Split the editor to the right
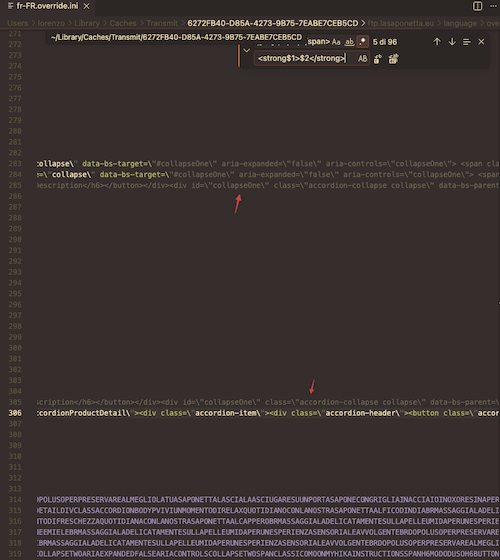The width and height of the screenshot is (500, 560). (x=478, y=6)
